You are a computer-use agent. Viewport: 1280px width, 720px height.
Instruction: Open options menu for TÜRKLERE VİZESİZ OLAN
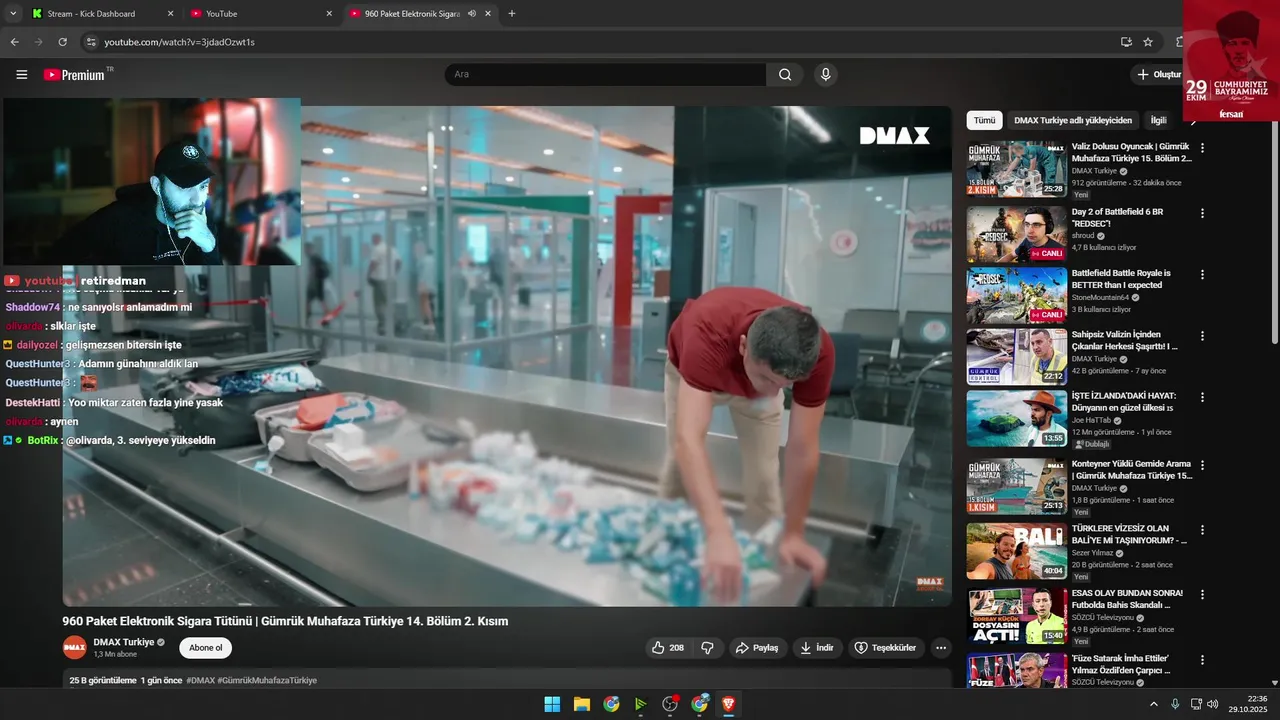[1202, 529]
